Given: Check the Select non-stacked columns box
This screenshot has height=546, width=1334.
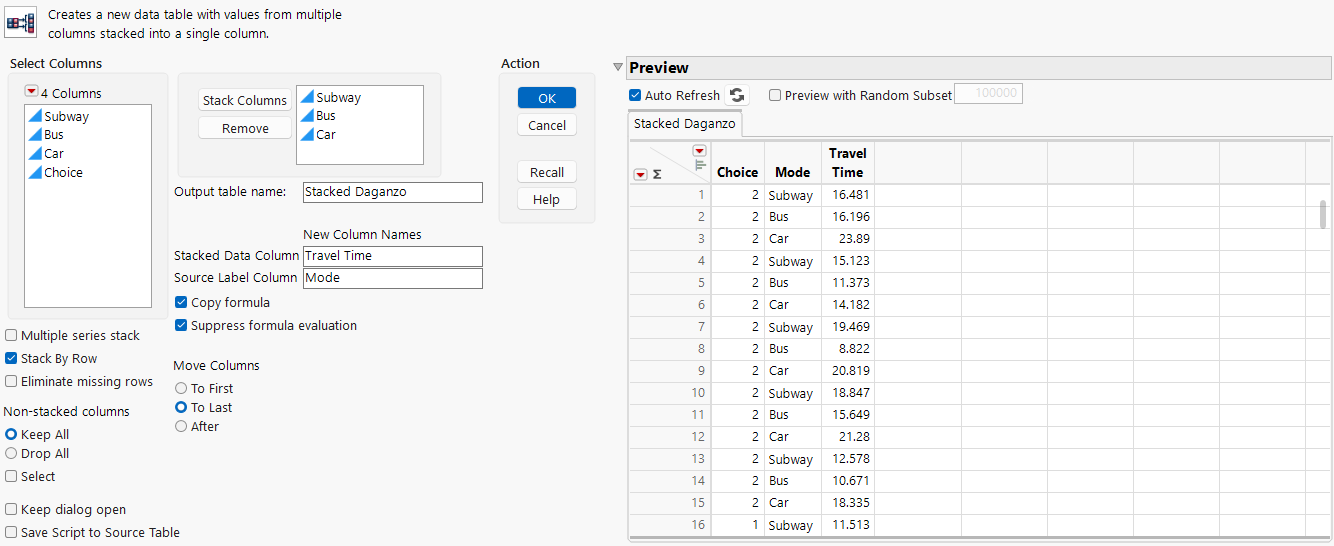Looking at the screenshot, I should pos(11,476).
